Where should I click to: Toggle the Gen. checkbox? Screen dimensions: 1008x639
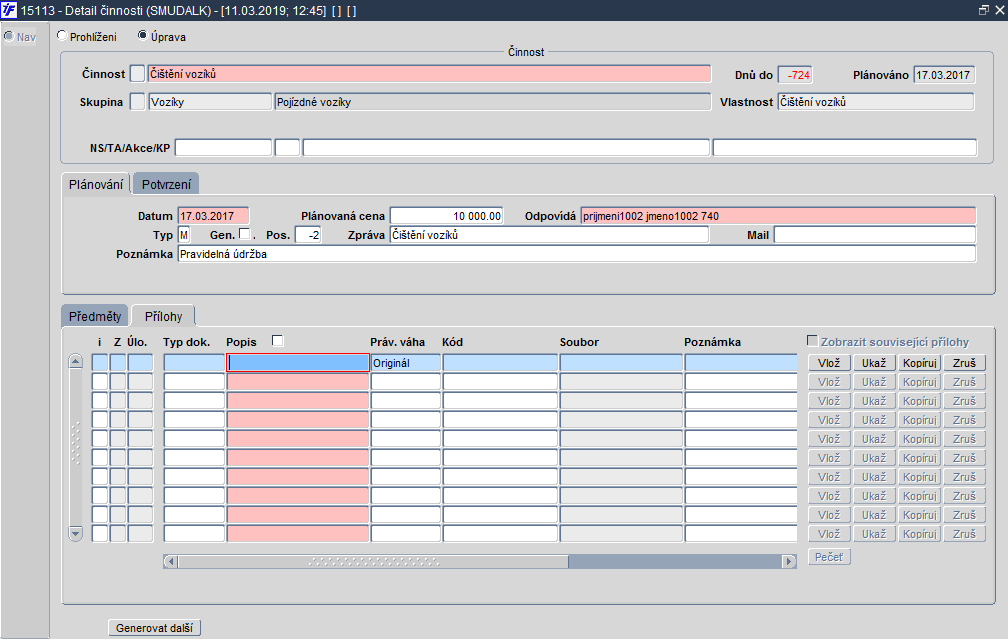(244, 234)
